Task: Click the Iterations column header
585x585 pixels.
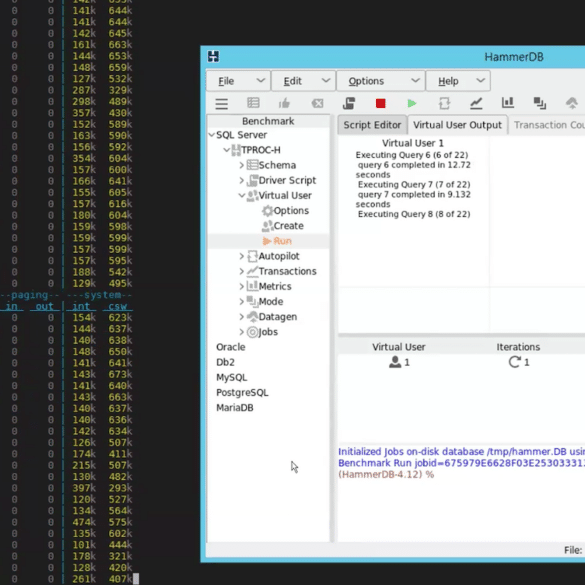Action: tap(518, 347)
